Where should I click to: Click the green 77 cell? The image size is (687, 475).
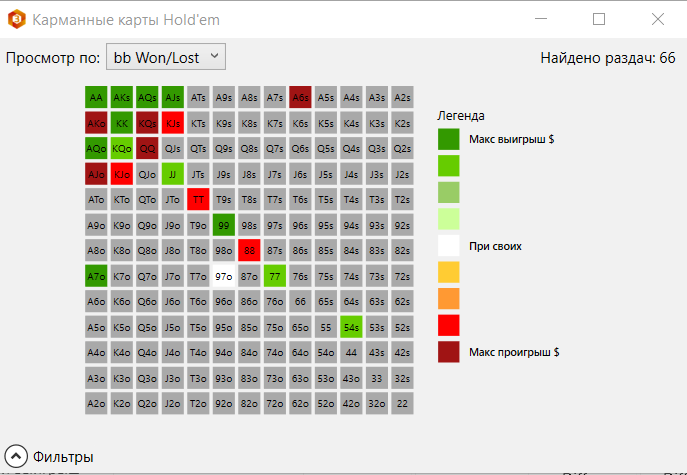pyautogui.click(x=275, y=276)
